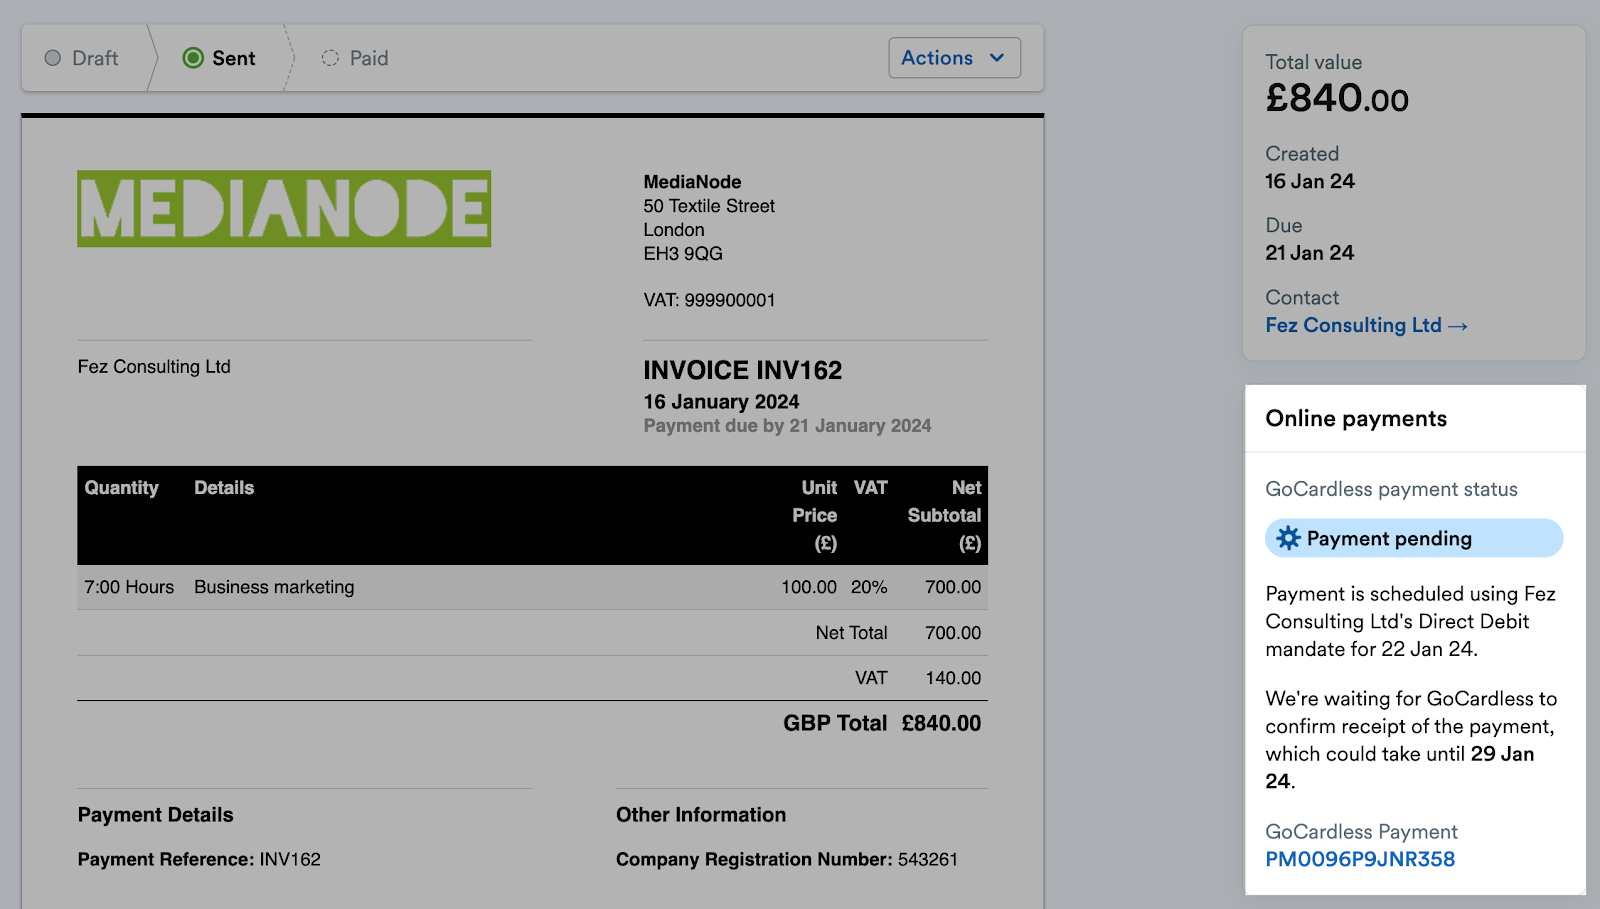Screen dimensions: 1600x909
Task: Click the Online payments panel heading
Action: (1356, 418)
